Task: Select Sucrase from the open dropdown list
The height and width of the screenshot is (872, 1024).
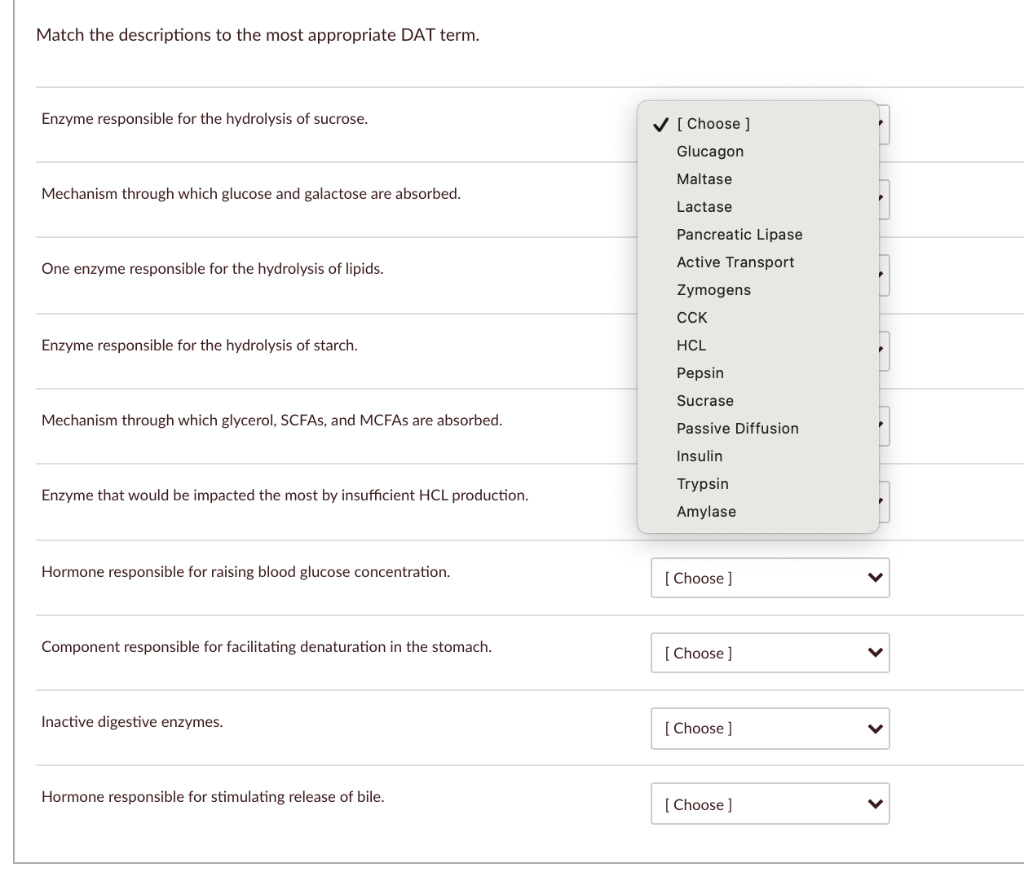Action: (704, 400)
